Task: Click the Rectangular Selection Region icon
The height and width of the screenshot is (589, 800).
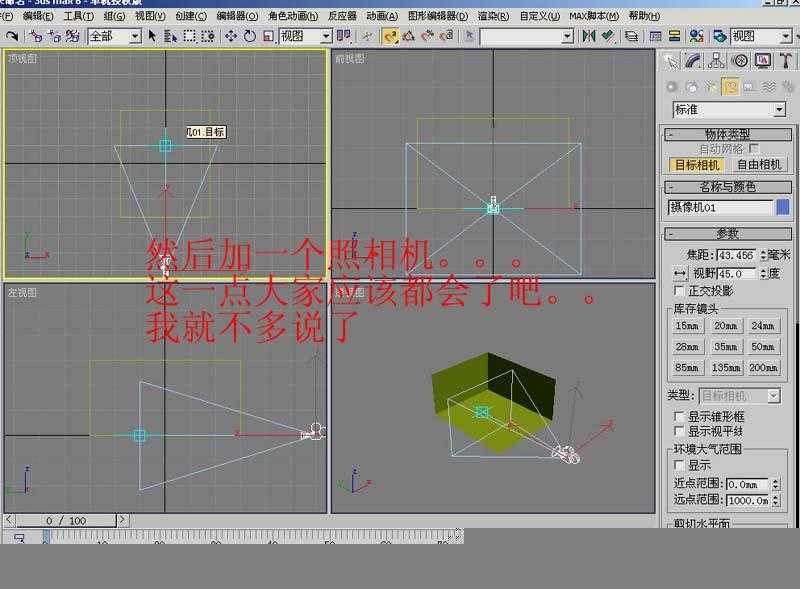Action: click(189, 36)
